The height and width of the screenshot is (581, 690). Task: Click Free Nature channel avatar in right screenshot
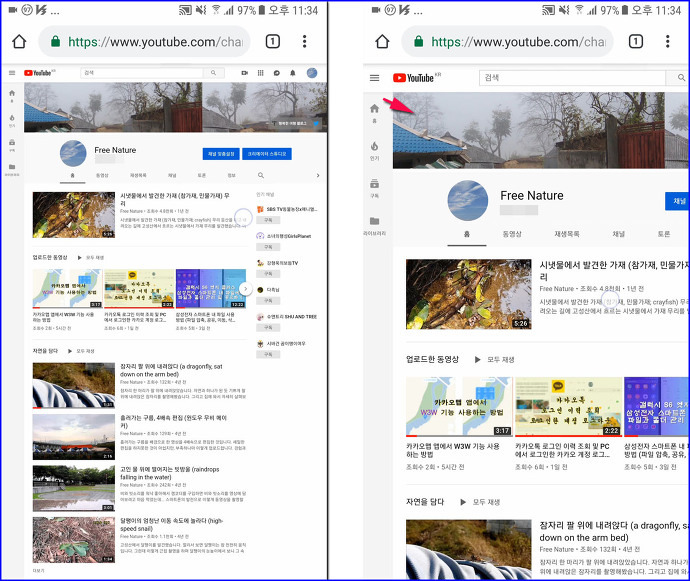click(x=468, y=200)
